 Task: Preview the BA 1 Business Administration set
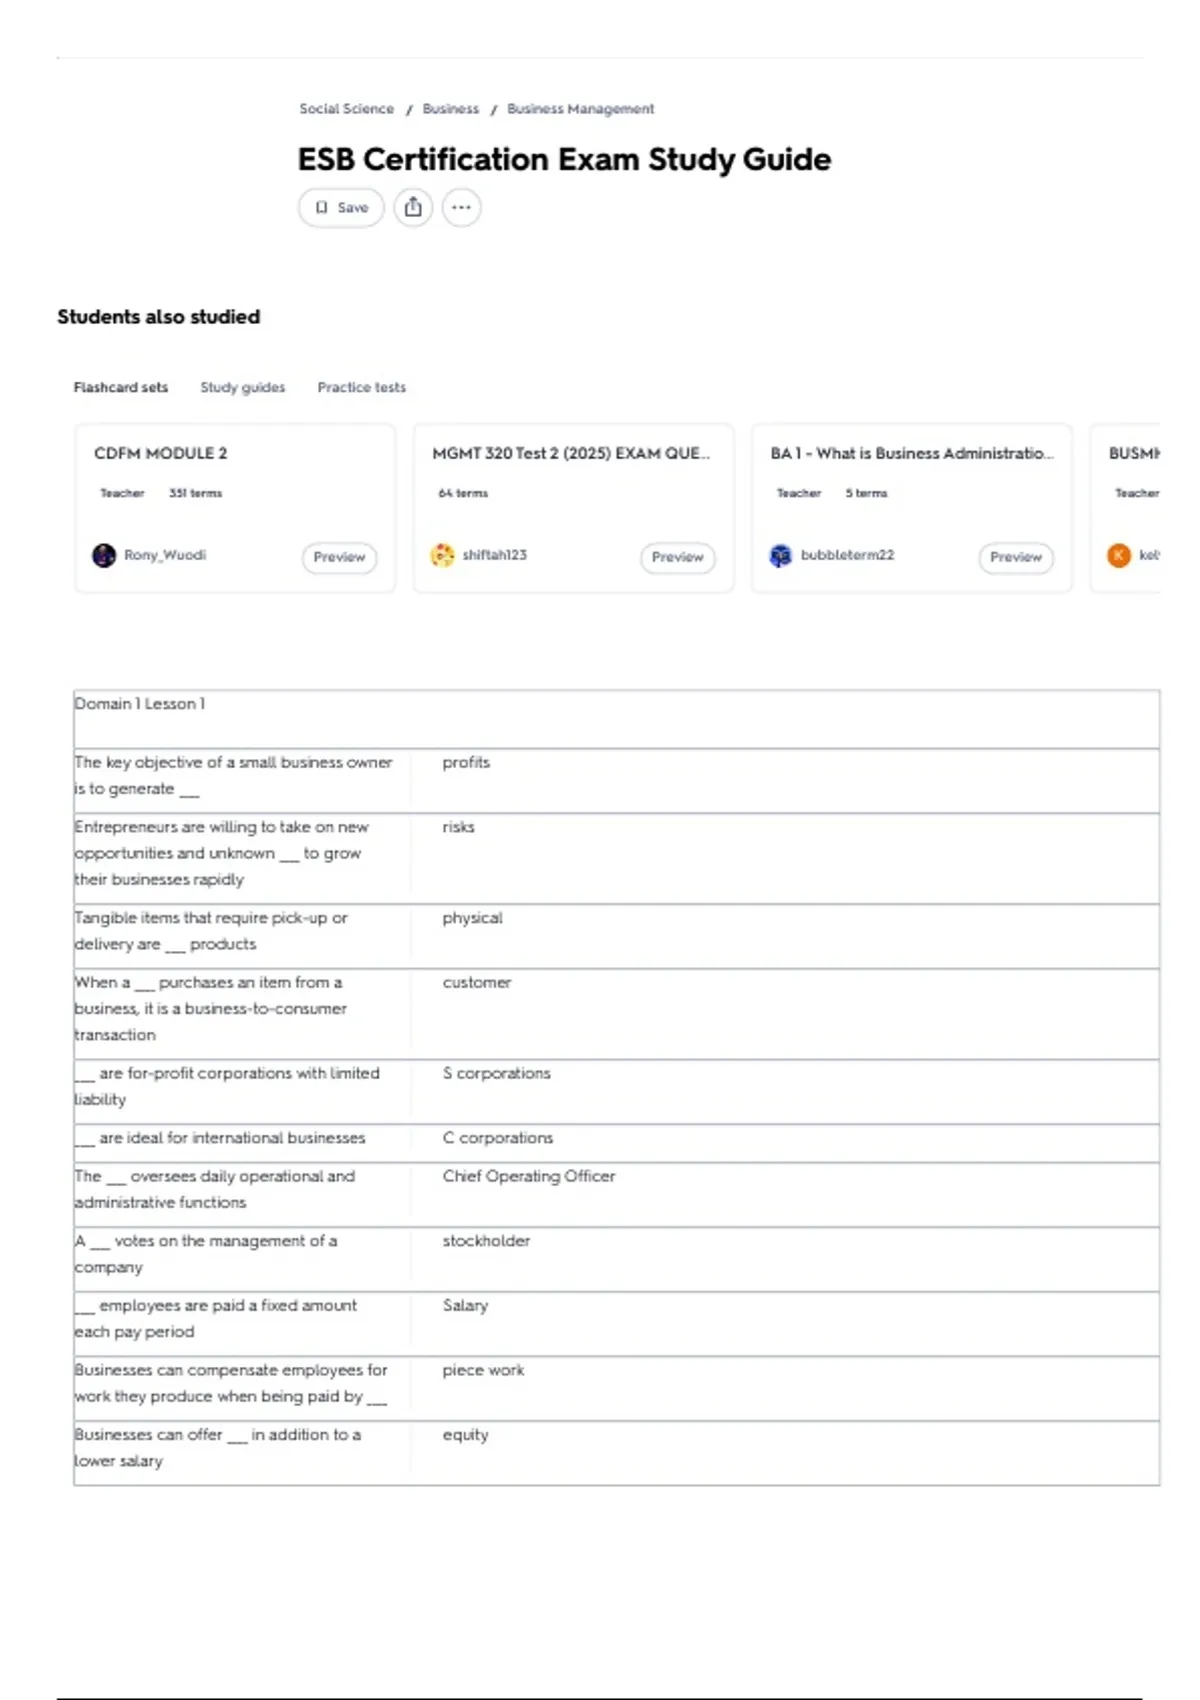1015,557
